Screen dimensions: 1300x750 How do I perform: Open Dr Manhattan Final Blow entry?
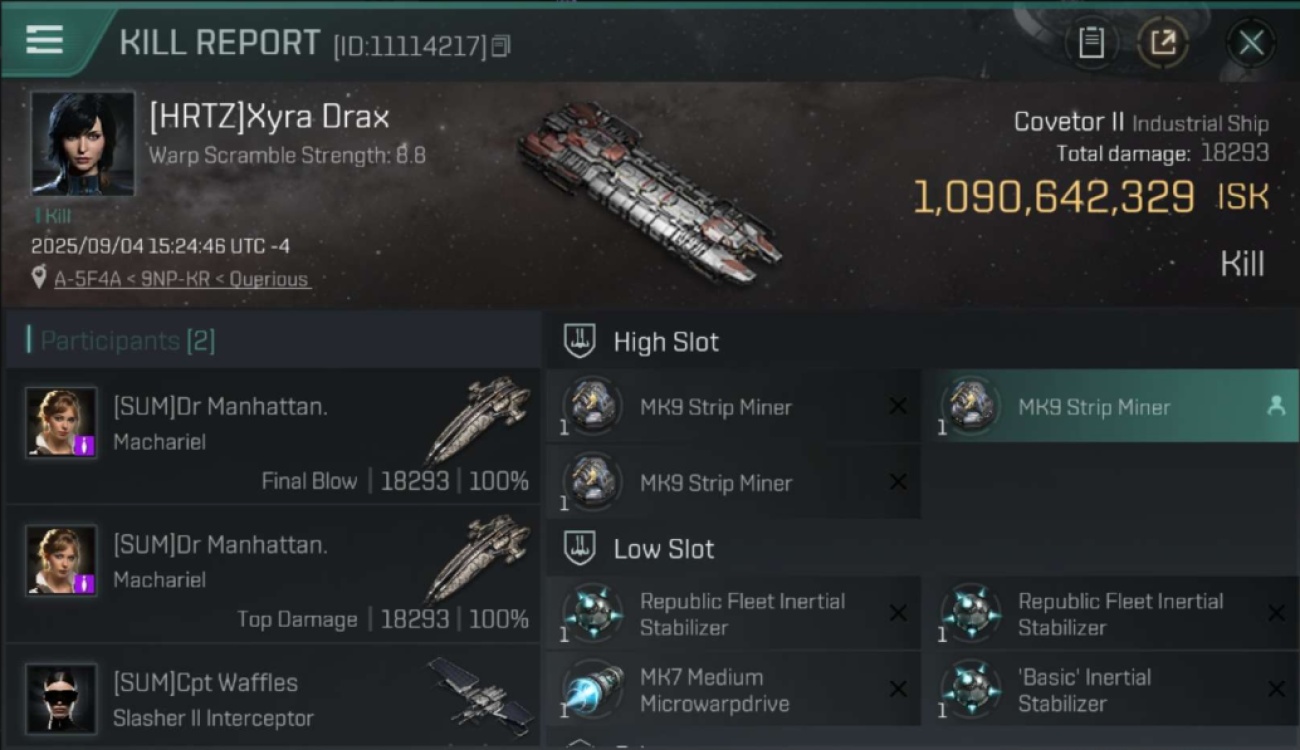tap(273, 435)
